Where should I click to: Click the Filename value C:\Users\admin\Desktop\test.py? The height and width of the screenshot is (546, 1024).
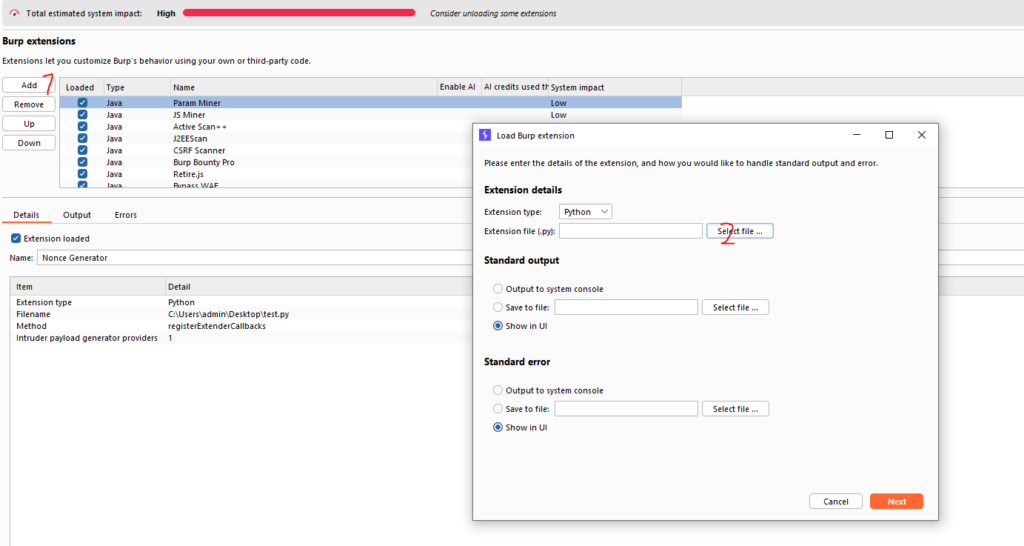tap(229, 314)
